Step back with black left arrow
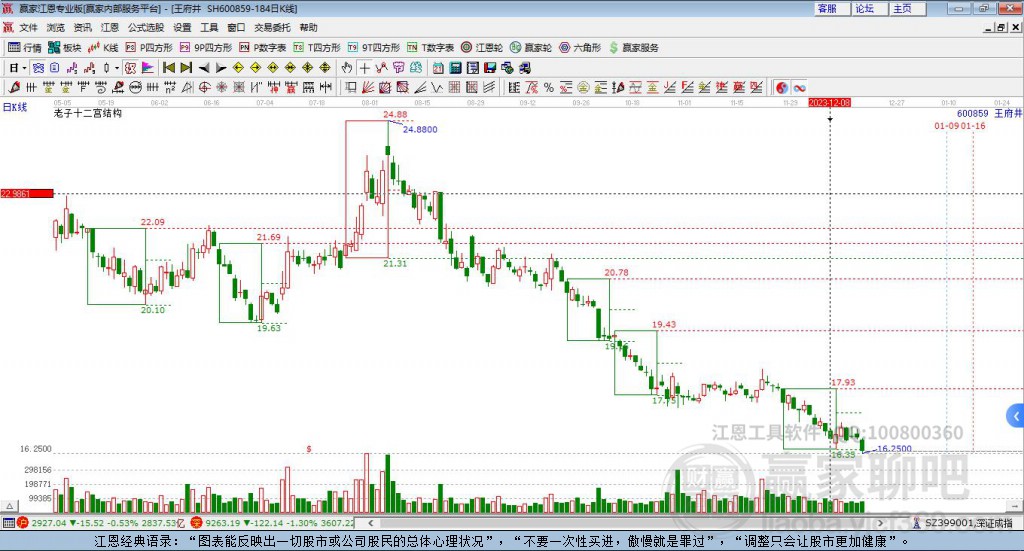The image size is (1024, 551). [x=204, y=68]
